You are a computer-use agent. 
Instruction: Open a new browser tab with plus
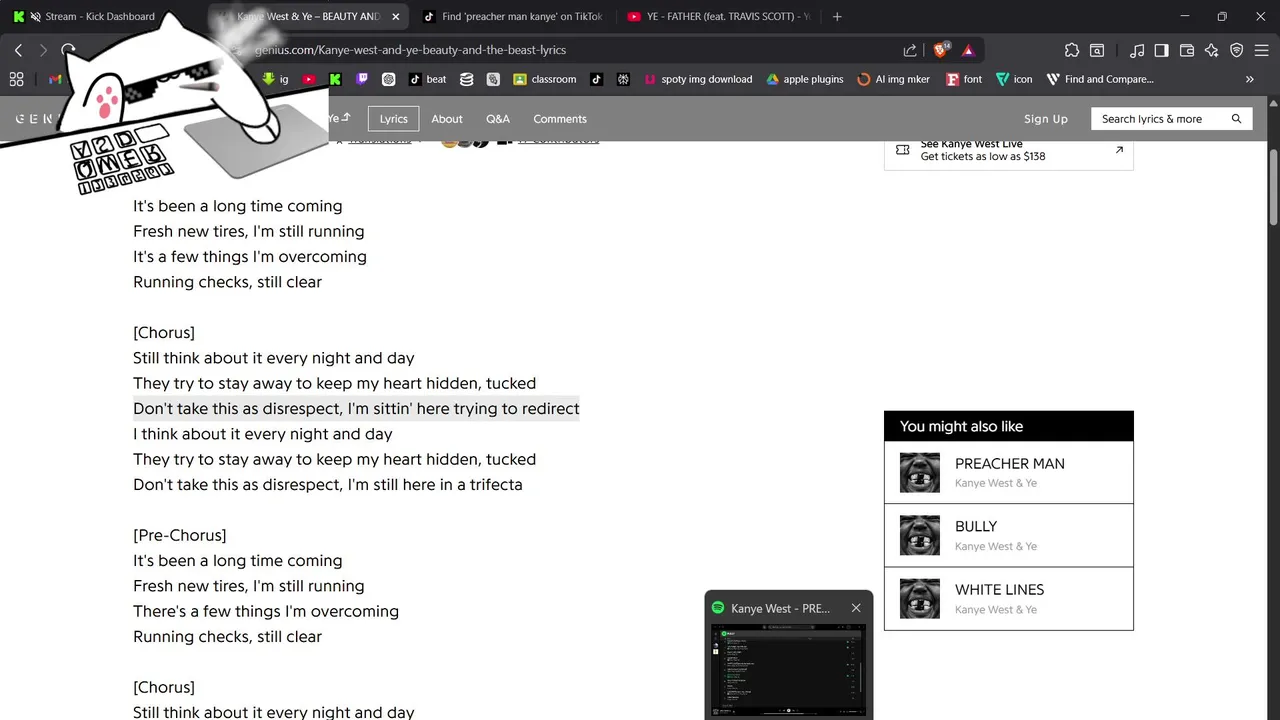point(837,16)
